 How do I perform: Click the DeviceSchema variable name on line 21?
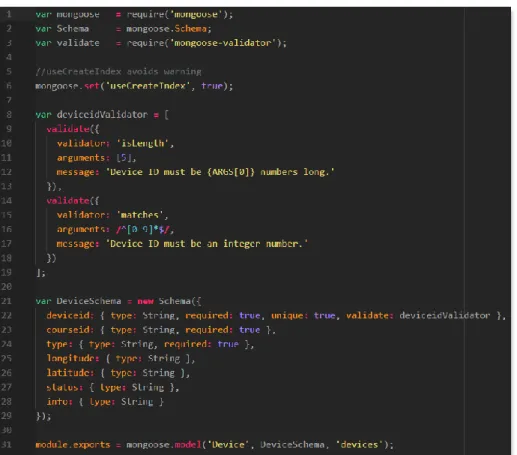pyautogui.click(x=89, y=301)
